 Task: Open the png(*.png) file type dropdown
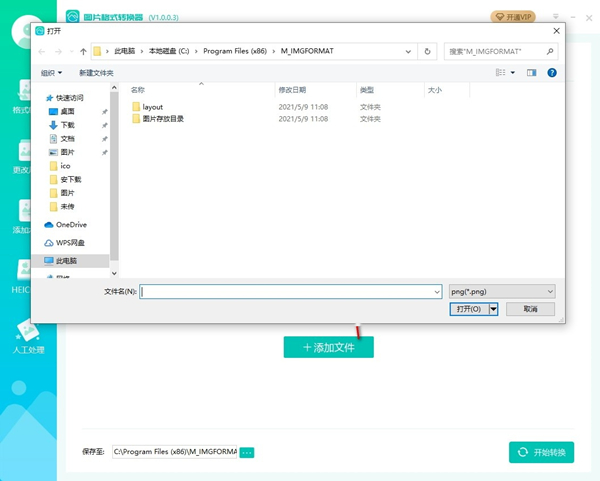click(501, 291)
